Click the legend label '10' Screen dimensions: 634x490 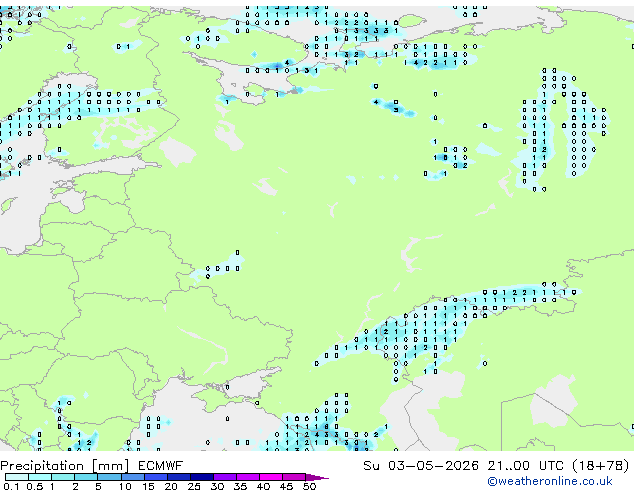(x=125, y=486)
